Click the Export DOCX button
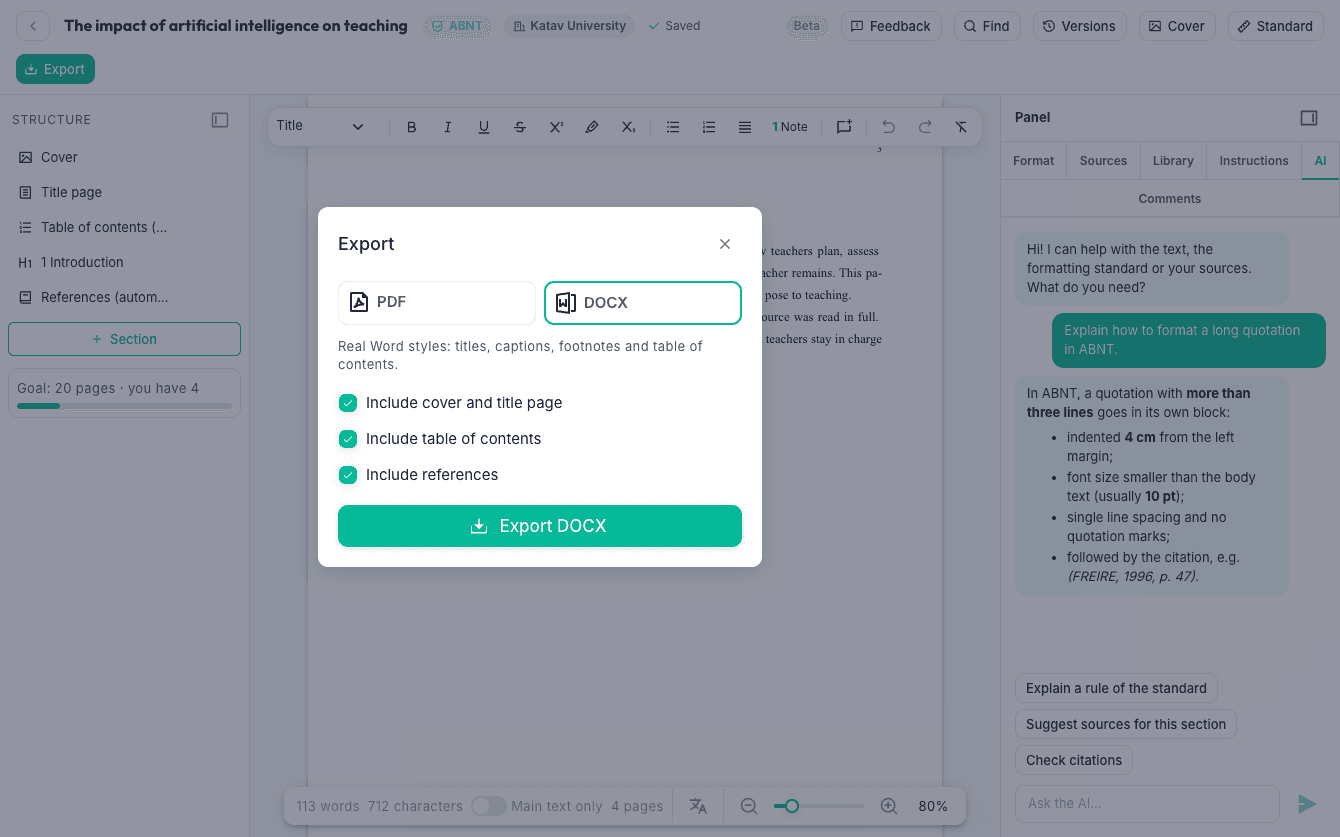 [x=540, y=526]
